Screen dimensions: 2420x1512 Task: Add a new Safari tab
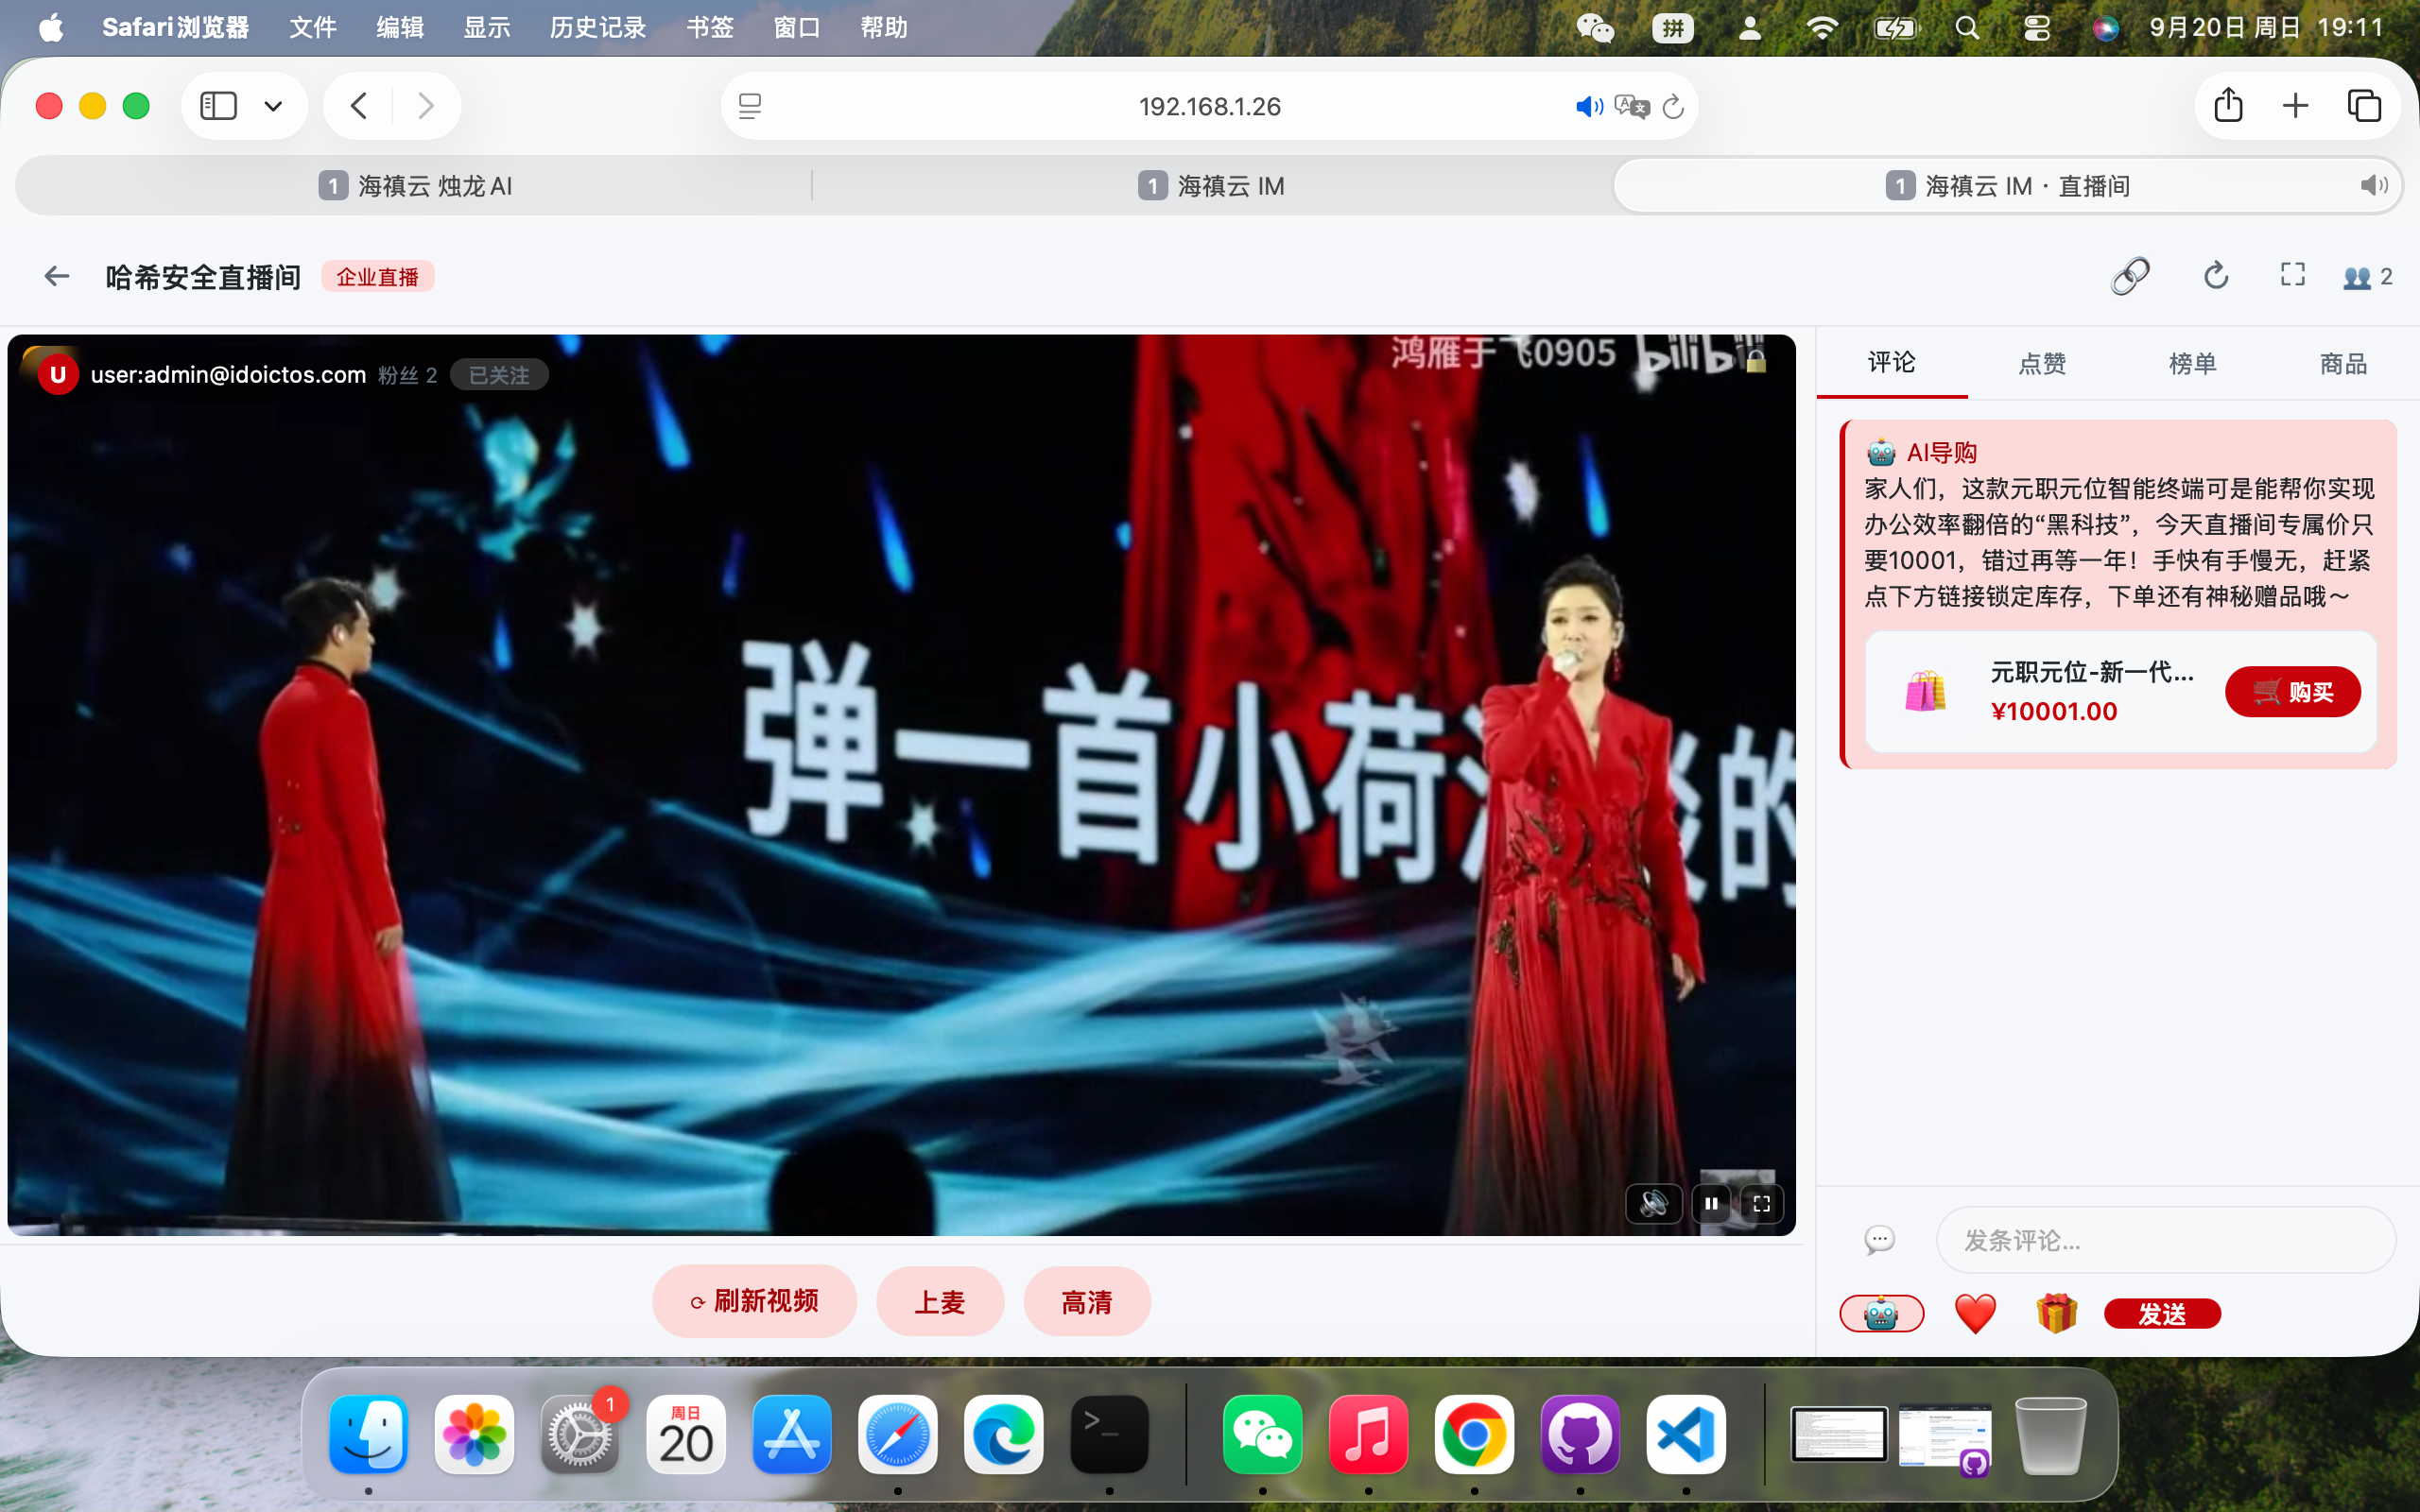tap(2296, 106)
